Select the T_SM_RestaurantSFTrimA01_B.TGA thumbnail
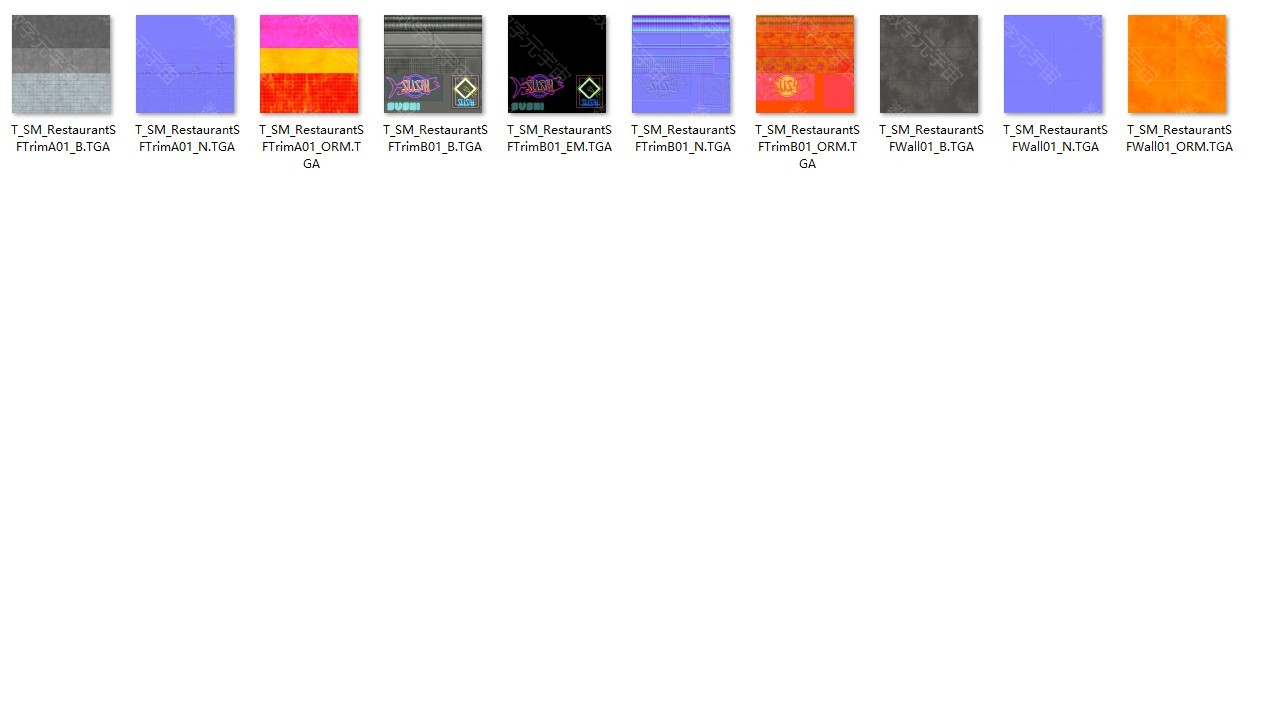Image resolution: width=1280 pixels, height=720 pixels. point(61,64)
